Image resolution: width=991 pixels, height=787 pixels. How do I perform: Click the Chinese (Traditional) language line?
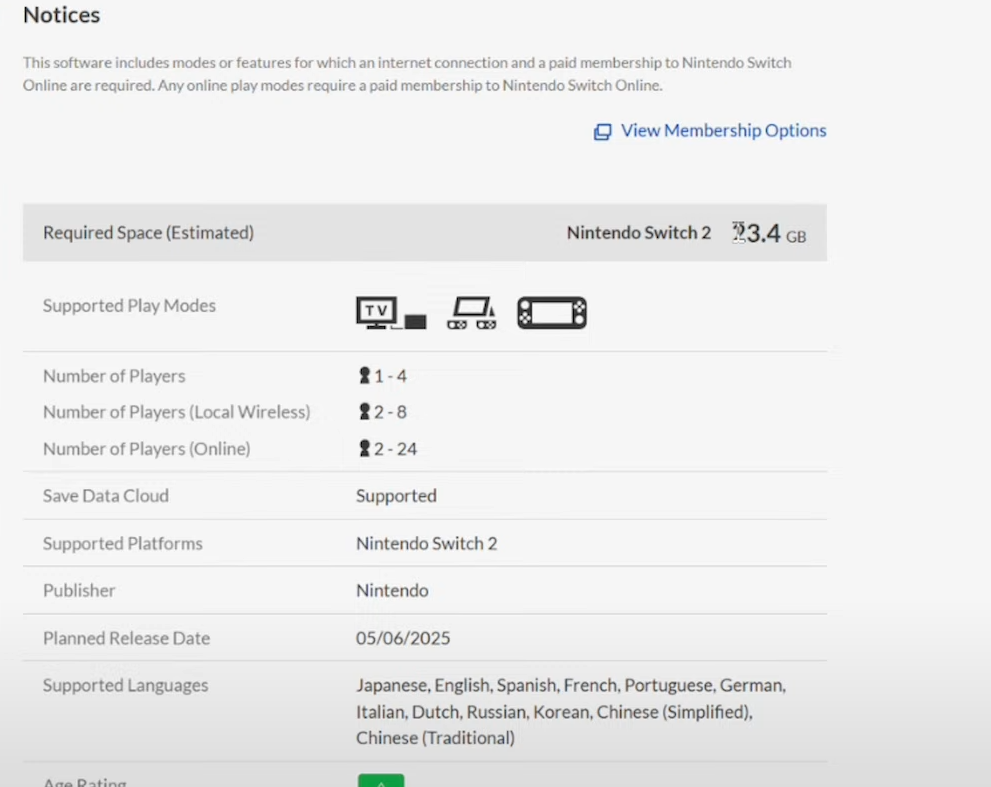435,738
